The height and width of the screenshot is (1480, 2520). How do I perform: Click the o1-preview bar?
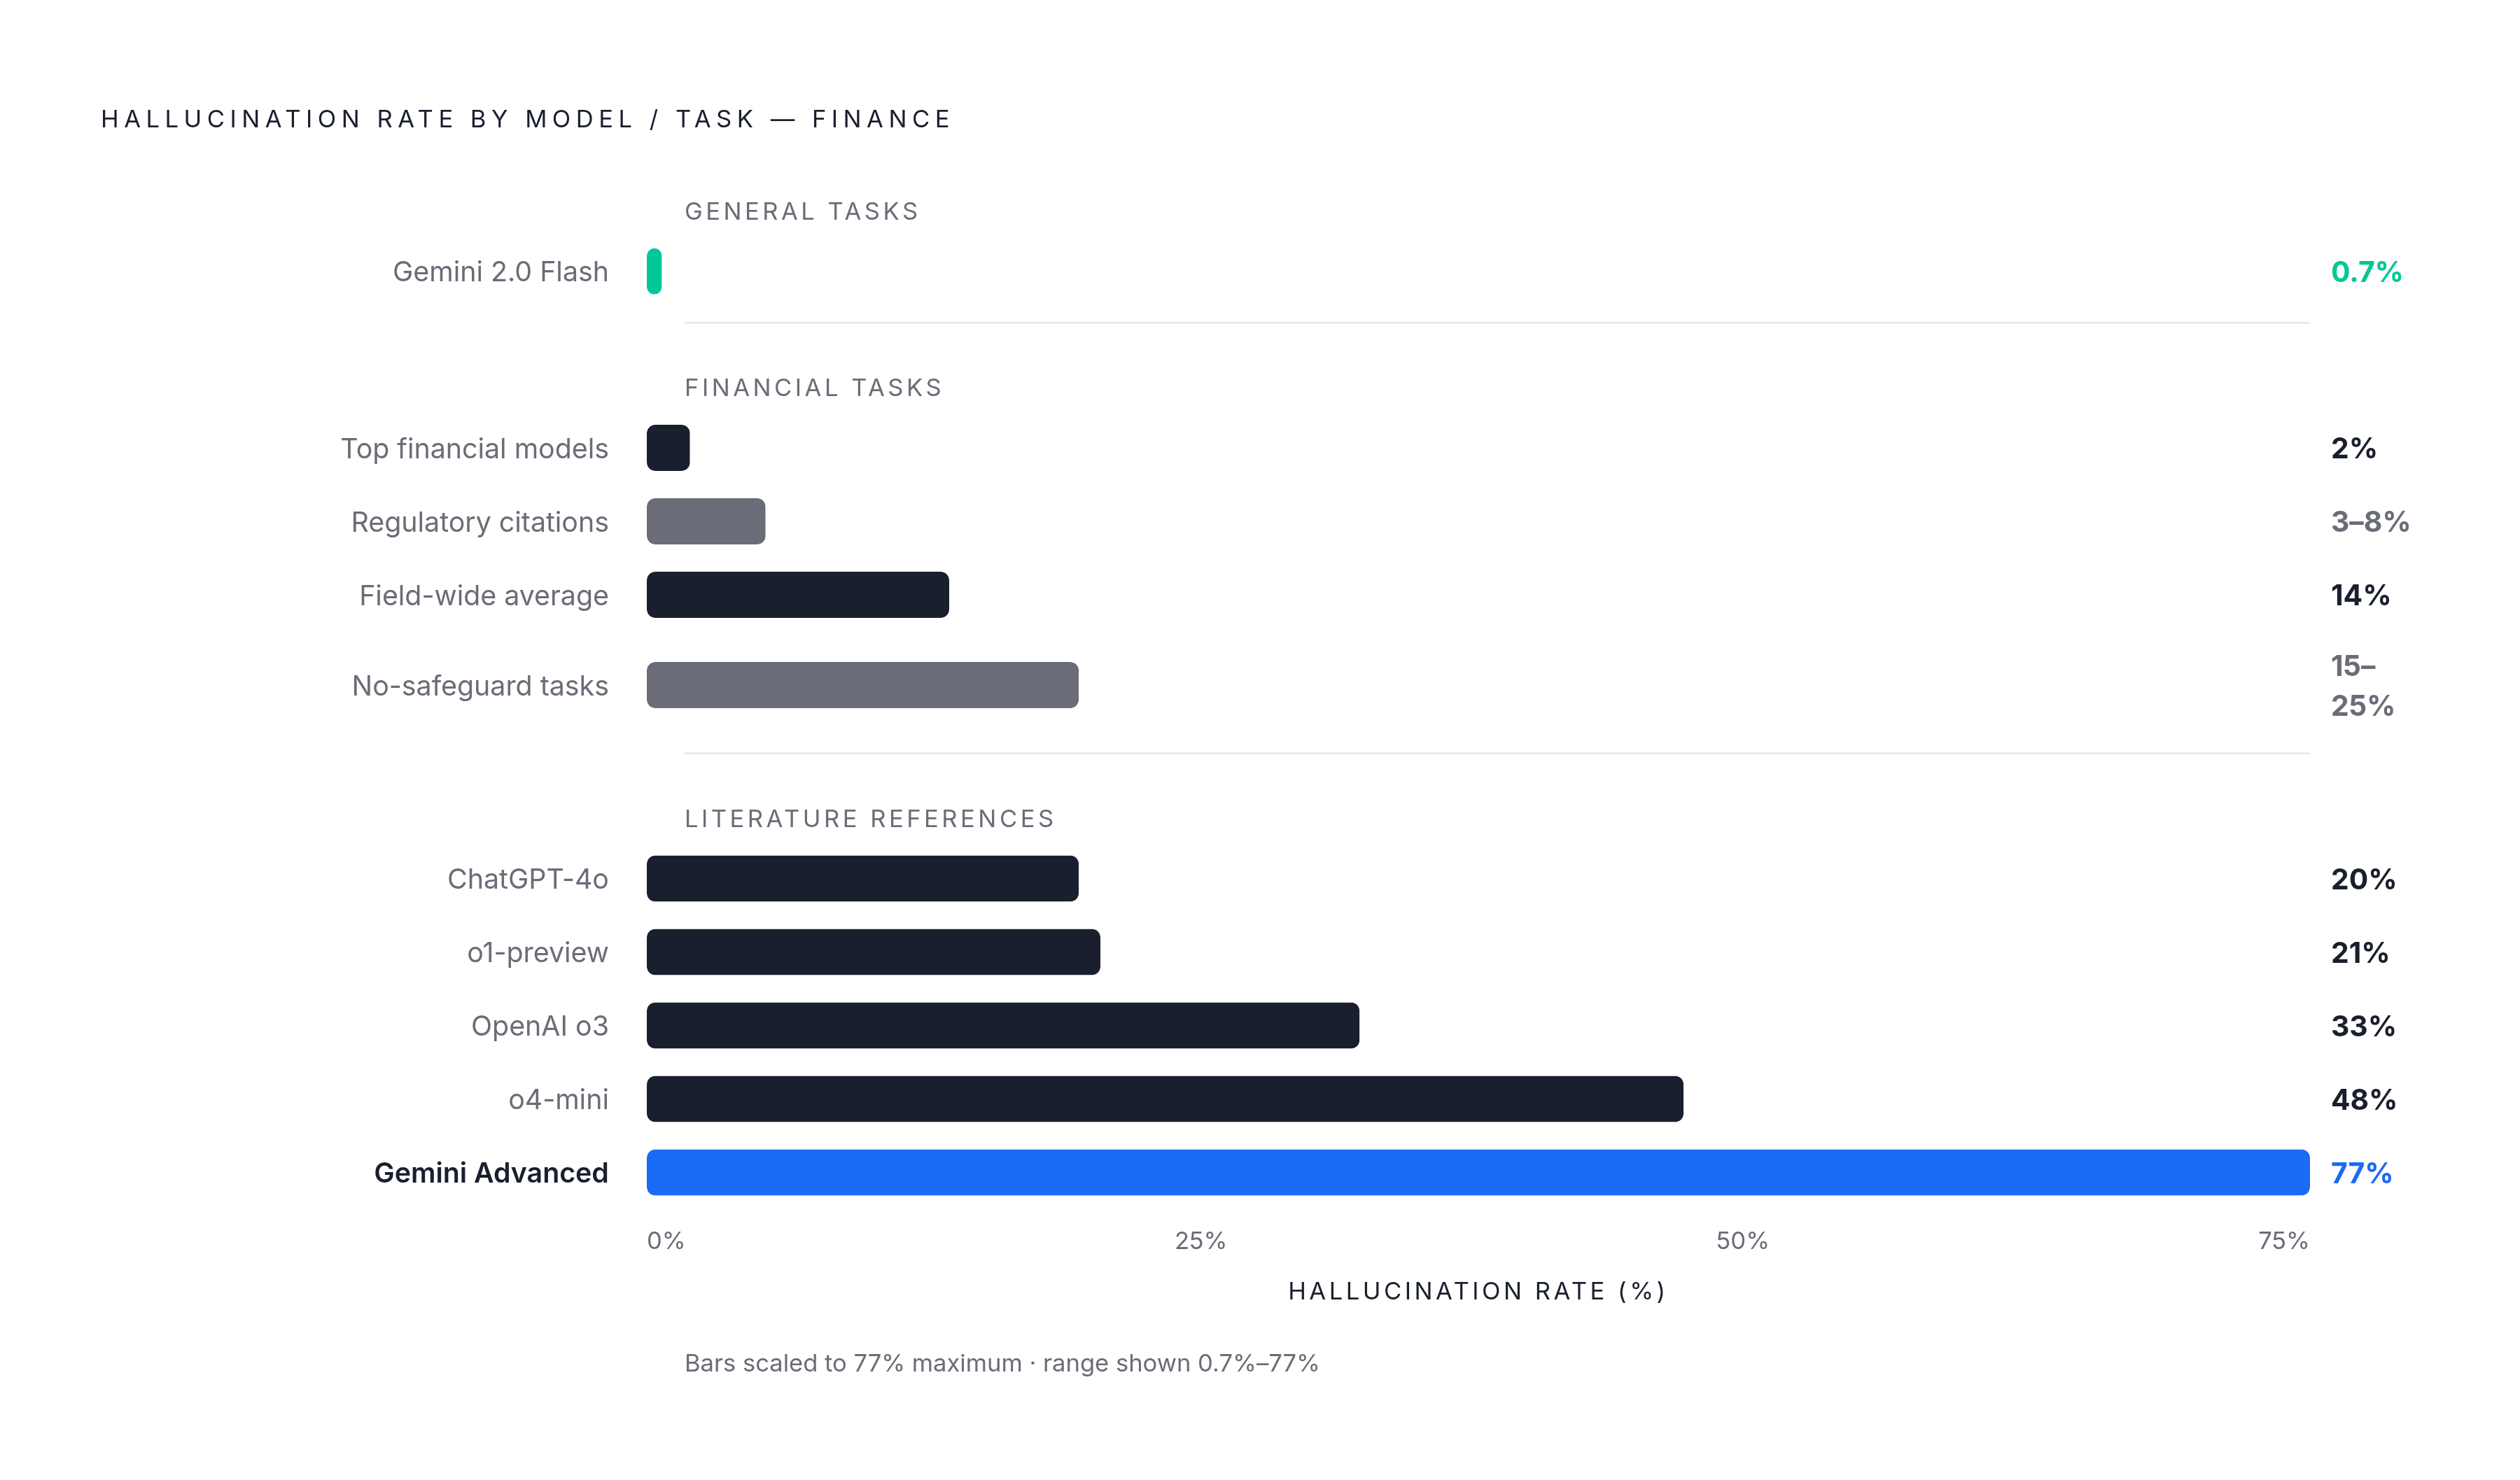(874, 952)
